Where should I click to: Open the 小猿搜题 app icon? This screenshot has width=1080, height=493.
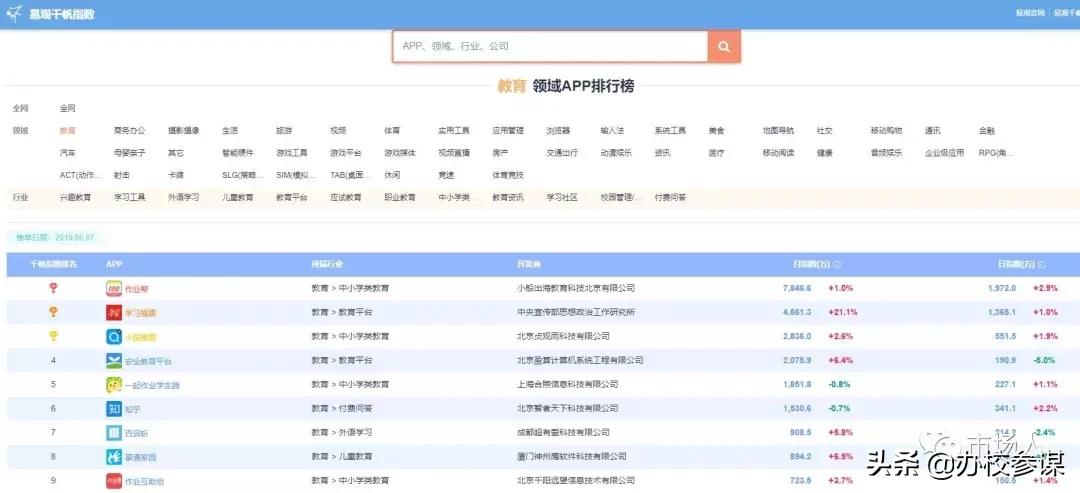coord(114,337)
